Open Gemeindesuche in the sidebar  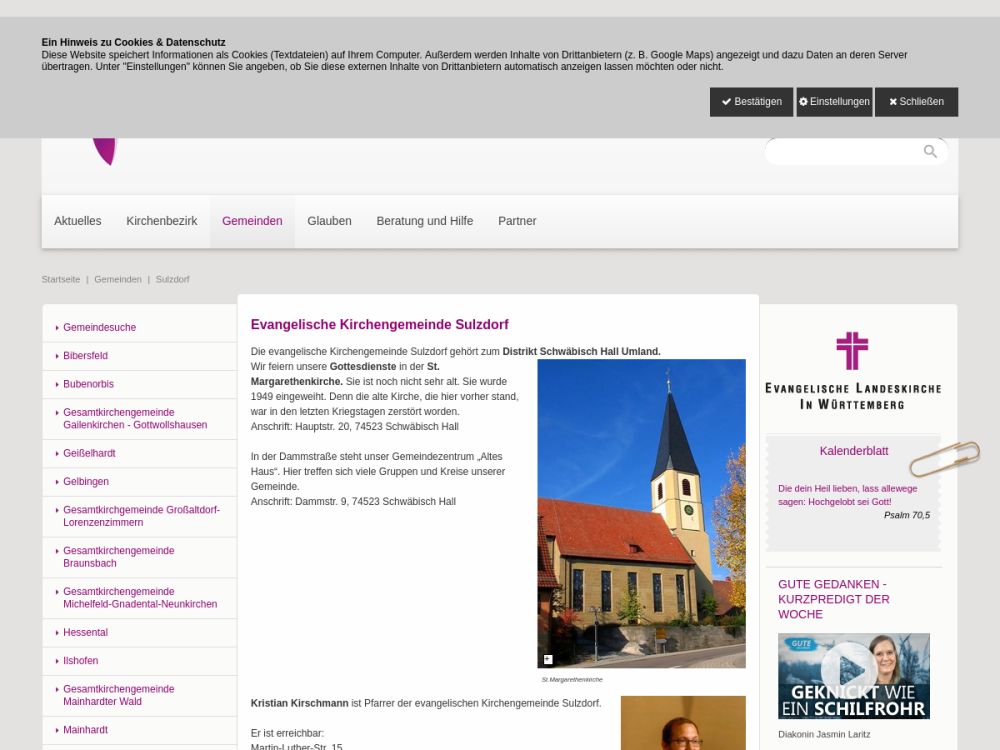point(100,328)
